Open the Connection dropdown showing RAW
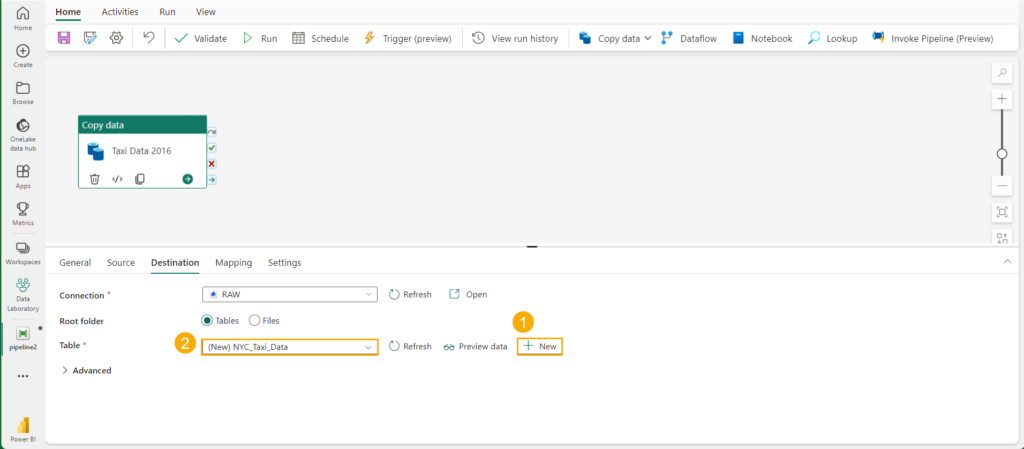 (x=289, y=295)
